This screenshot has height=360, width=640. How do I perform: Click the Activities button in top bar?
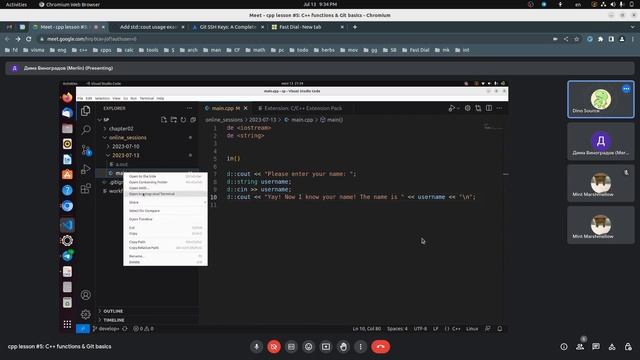coord(16,4)
